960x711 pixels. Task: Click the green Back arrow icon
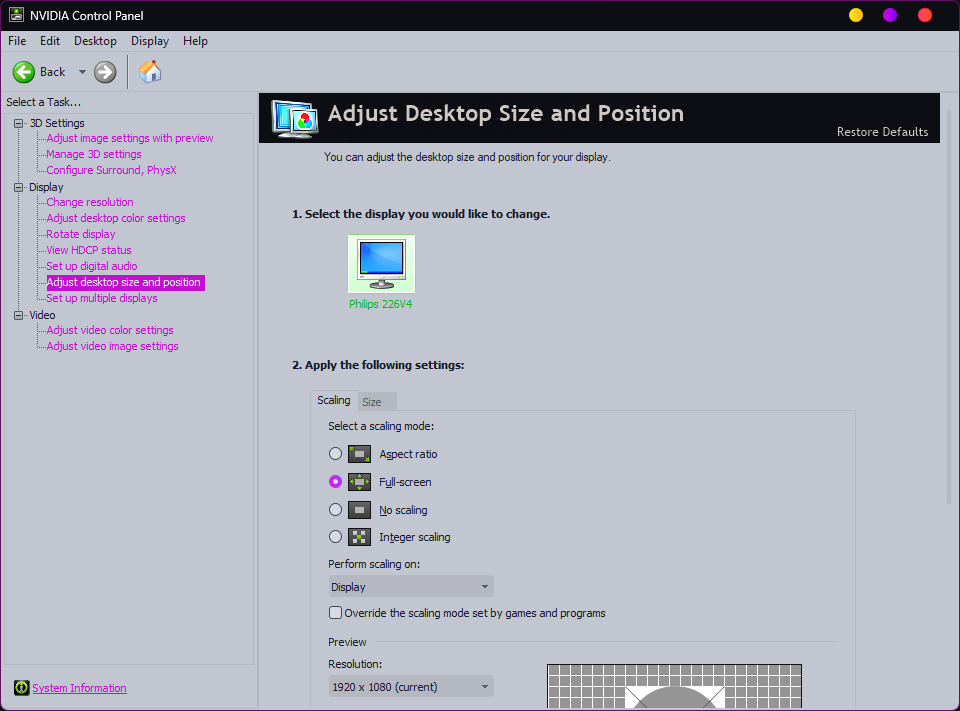tap(24, 72)
